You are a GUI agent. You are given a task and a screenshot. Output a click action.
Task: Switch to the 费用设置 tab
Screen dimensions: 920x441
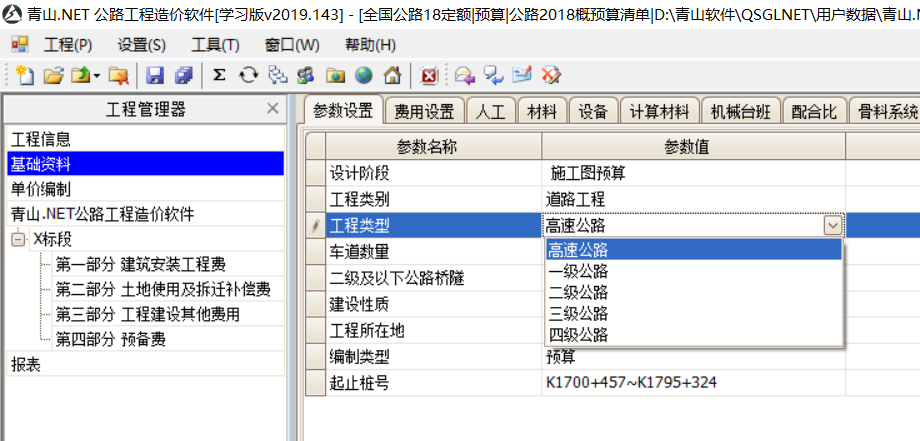[424, 111]
